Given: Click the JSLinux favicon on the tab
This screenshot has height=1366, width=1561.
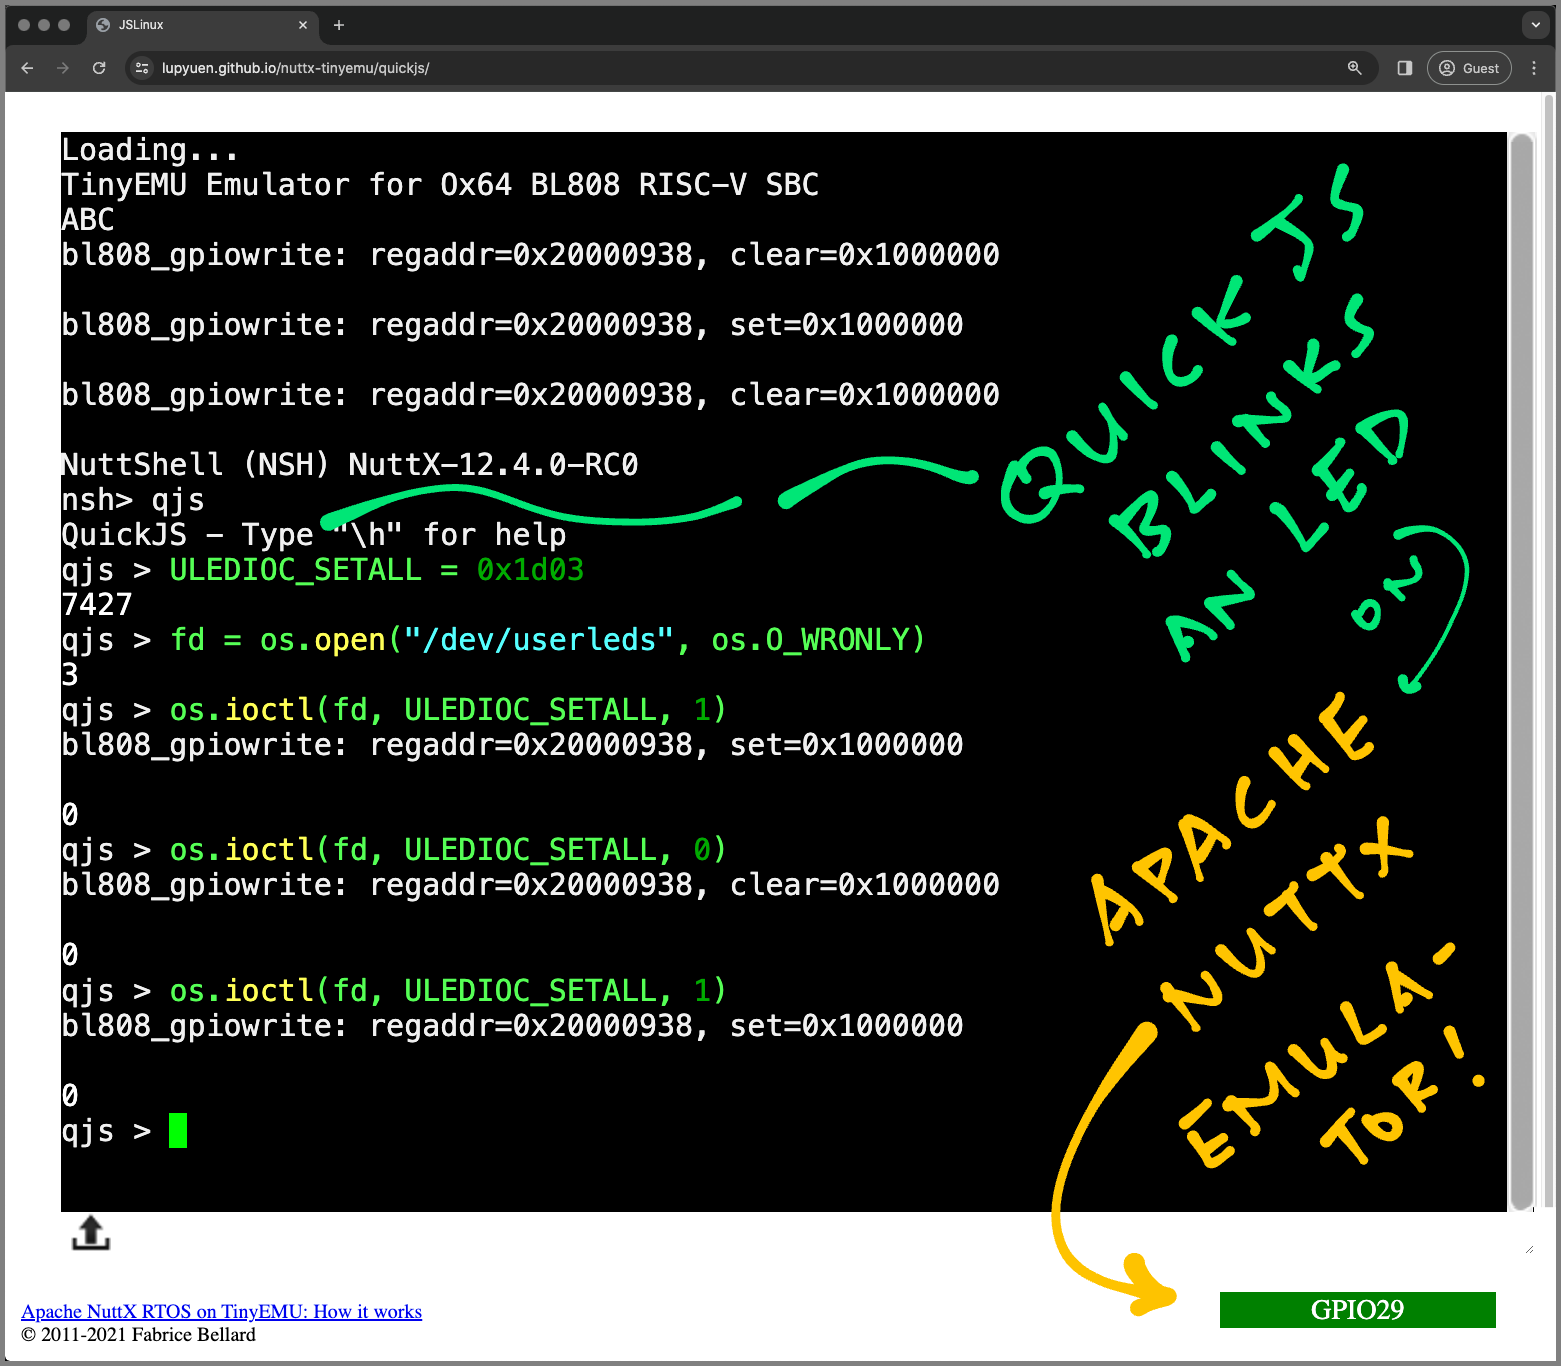Looking at the screenshot, I should pyautogui.click(x=103, y=25).
